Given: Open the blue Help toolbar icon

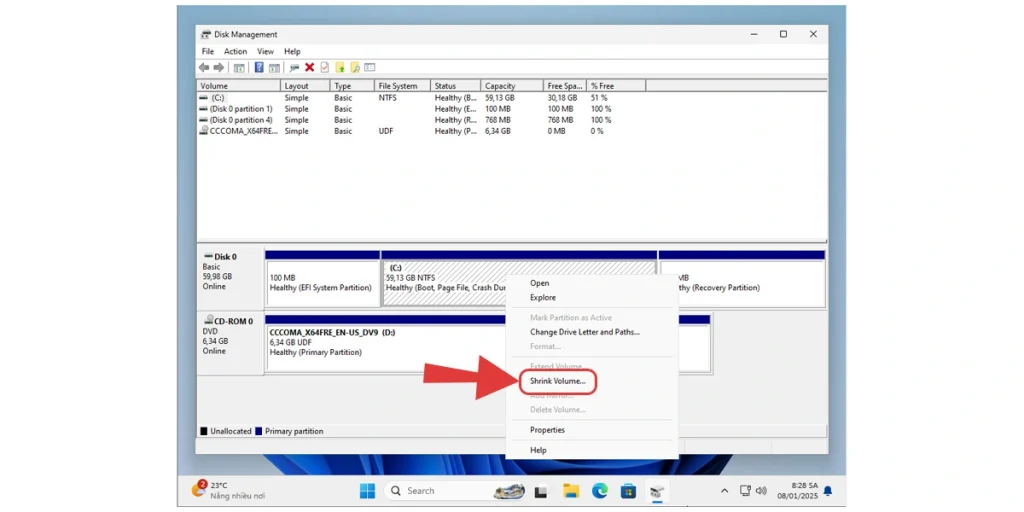Looking at the screenshot, I should [259, 67].
